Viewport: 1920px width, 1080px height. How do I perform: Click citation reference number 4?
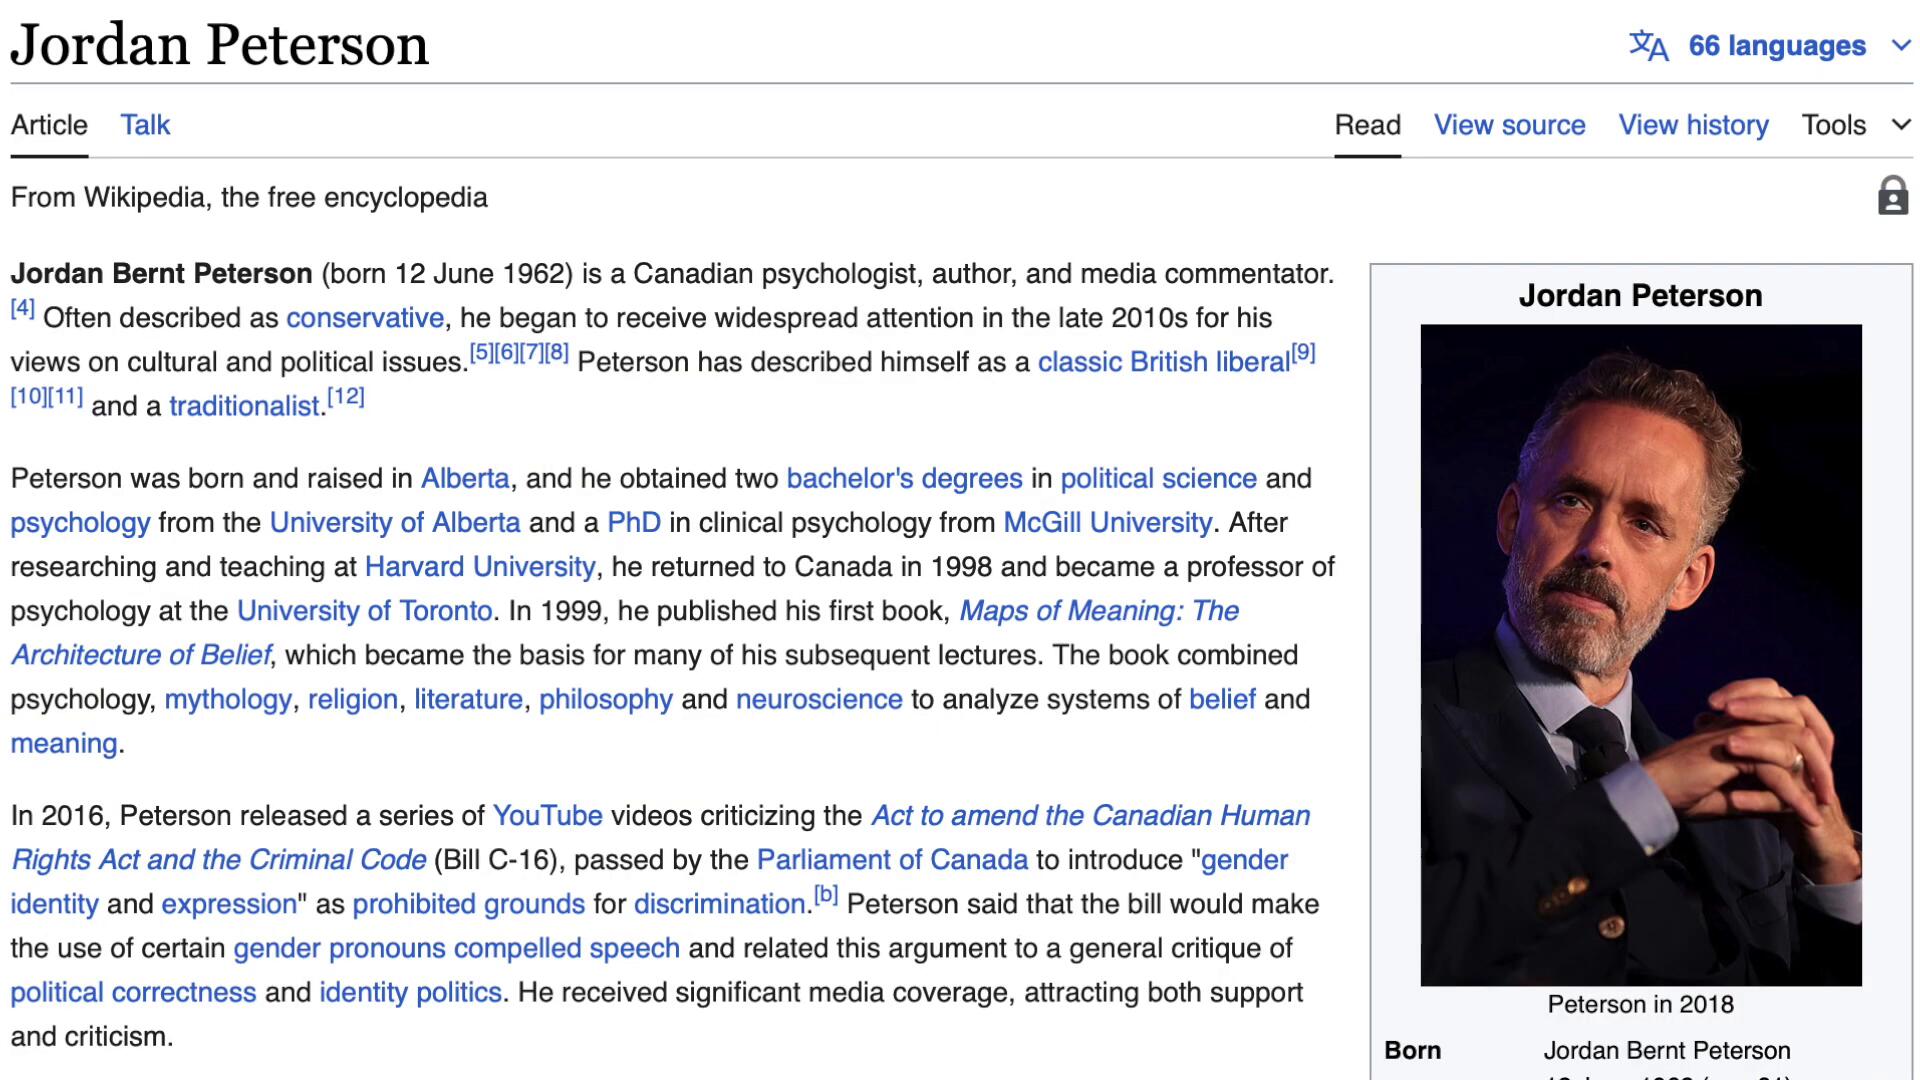pyautogui.click(x=22, y=308)
